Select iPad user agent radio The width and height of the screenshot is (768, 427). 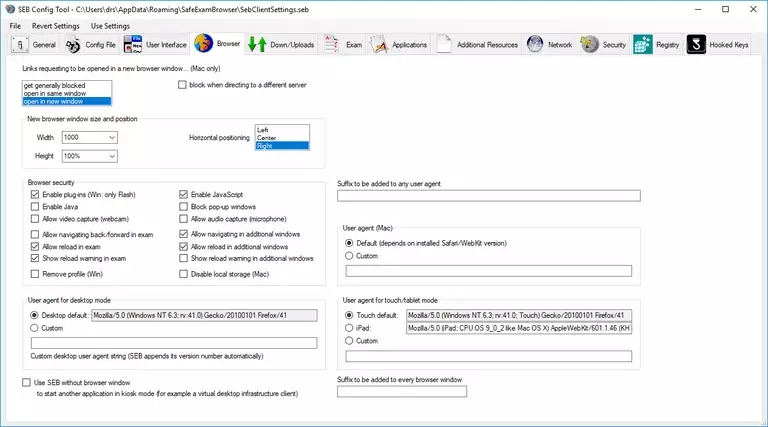[349, 328]
